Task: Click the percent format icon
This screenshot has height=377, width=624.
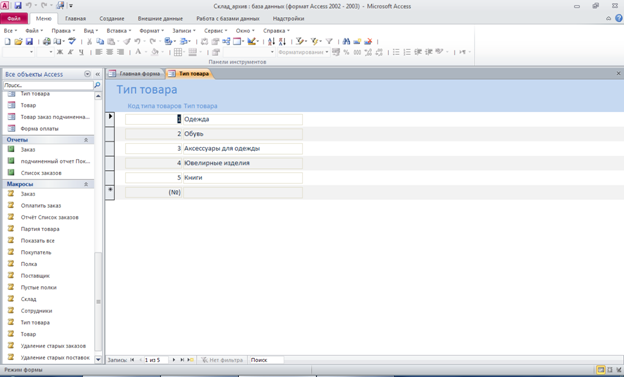Action: click(347, 52)
